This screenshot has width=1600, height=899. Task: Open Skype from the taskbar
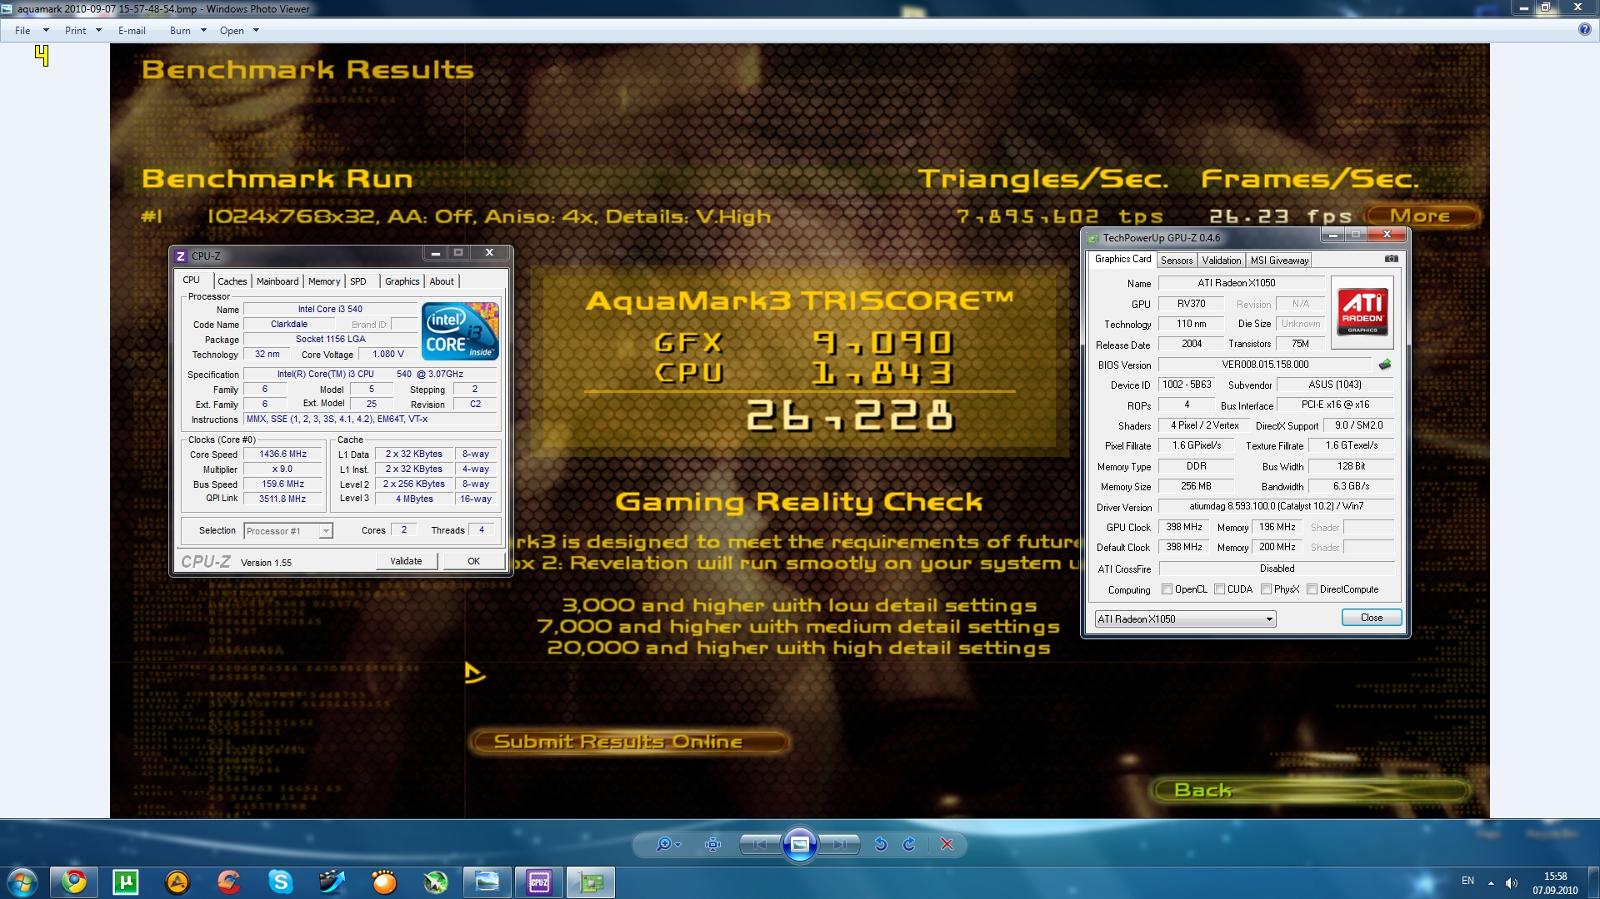tap(280, 882)
